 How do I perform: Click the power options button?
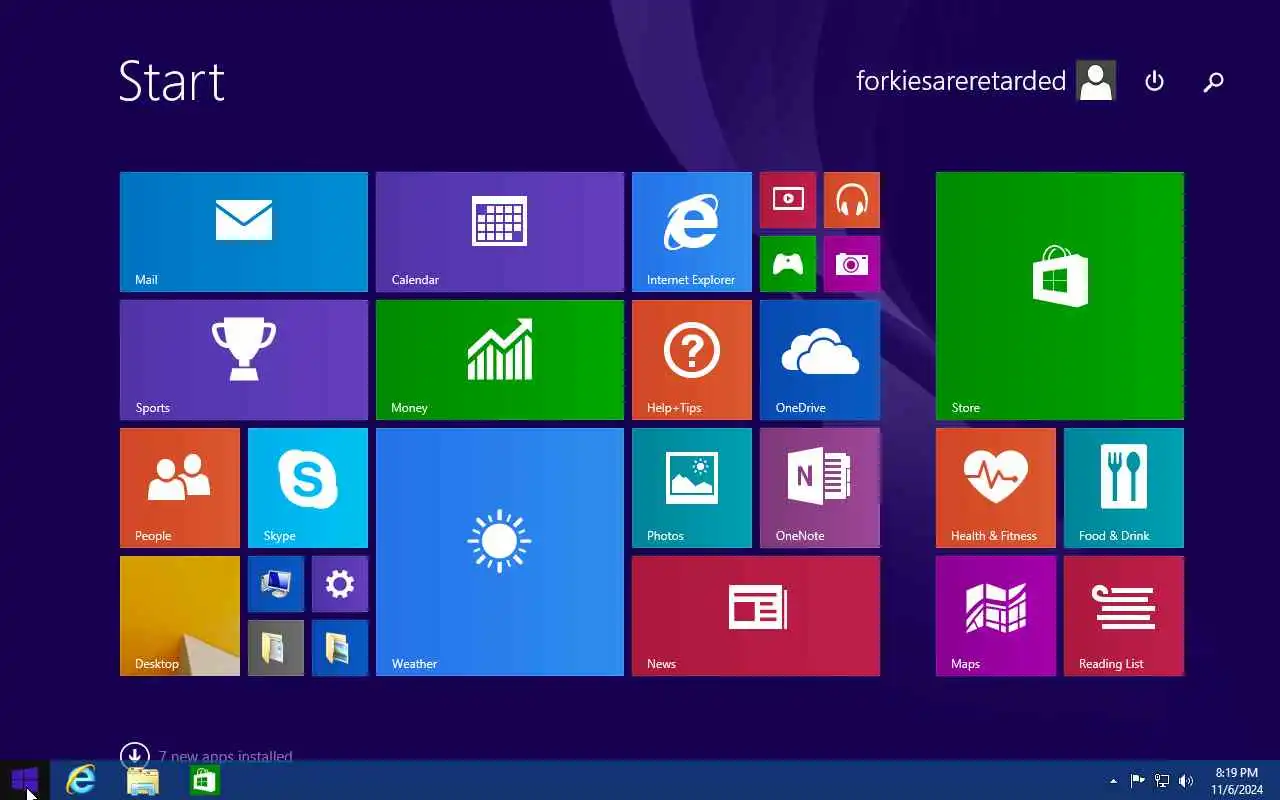1154,81
